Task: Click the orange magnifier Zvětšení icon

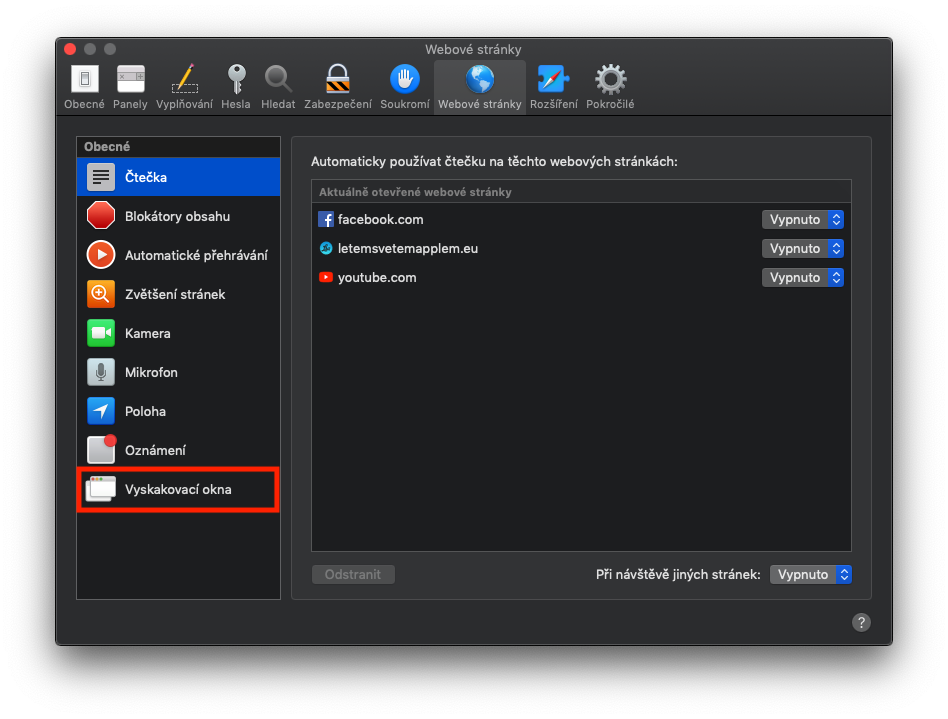Action: point(101,294)
